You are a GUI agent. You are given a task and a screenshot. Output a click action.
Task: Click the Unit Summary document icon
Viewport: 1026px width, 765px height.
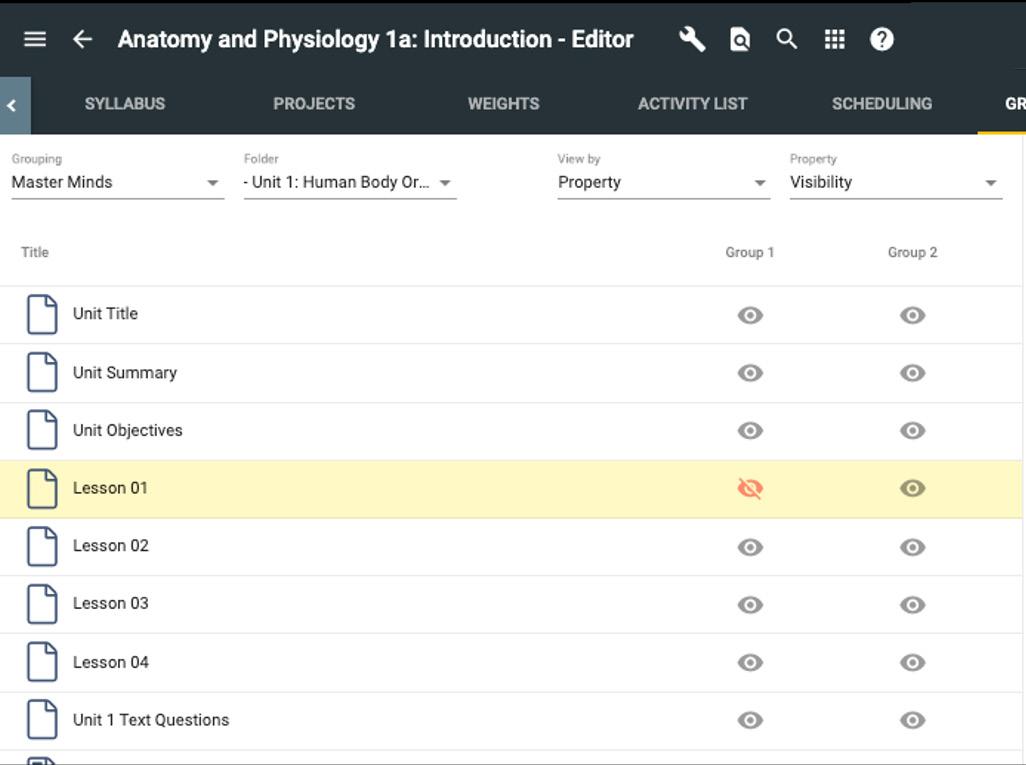click(x=42, y=372)
